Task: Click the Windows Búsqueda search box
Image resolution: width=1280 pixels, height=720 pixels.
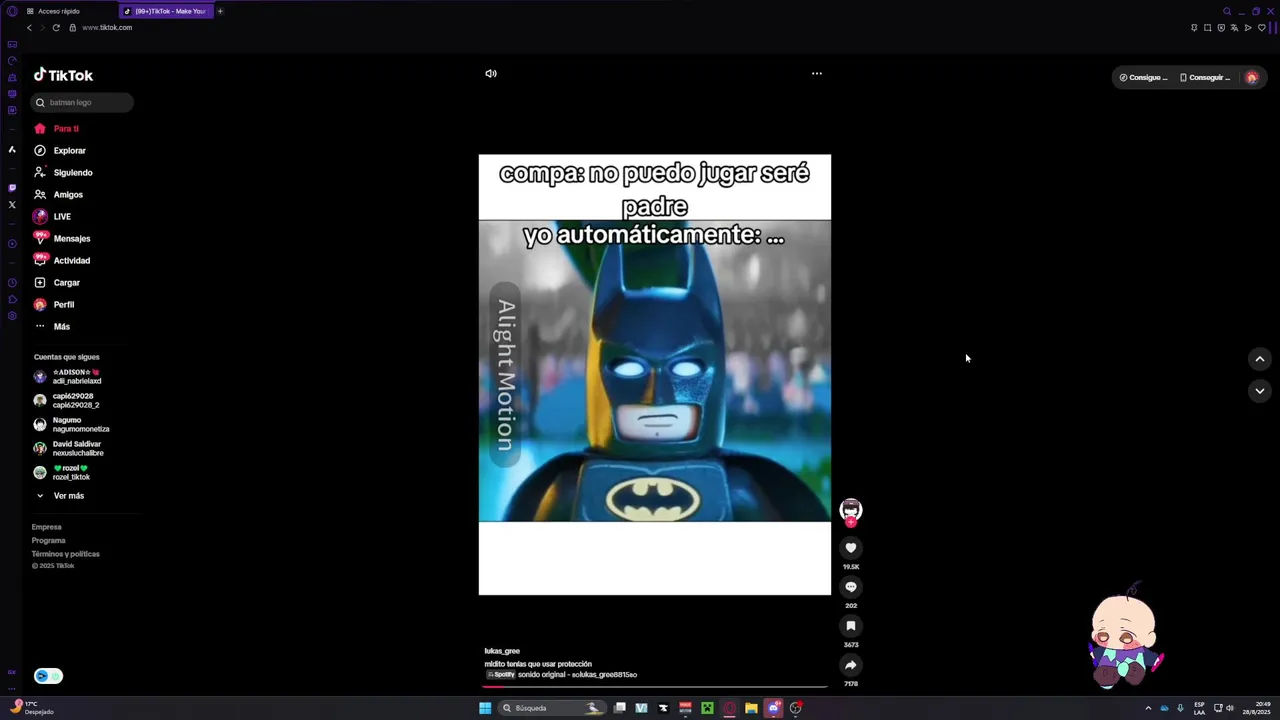Action: pos(553,708)
